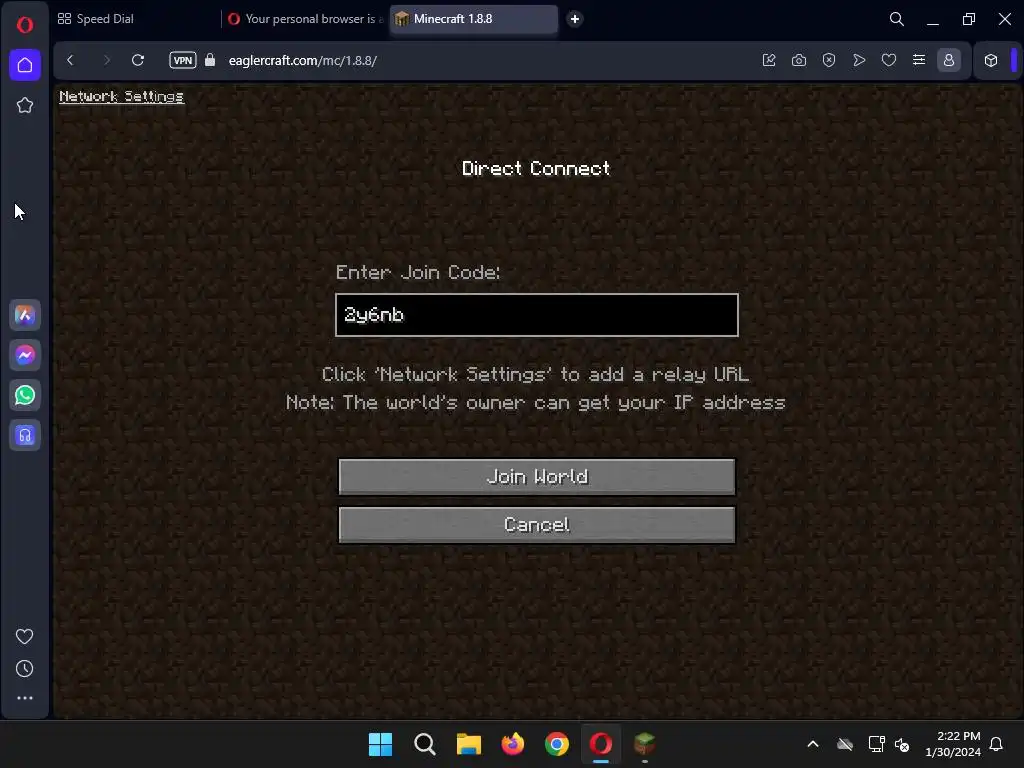Viewport: 1024px width, 768px height.
Task: Take a snapshot with camera icon
Action: (x=799, y=60)
